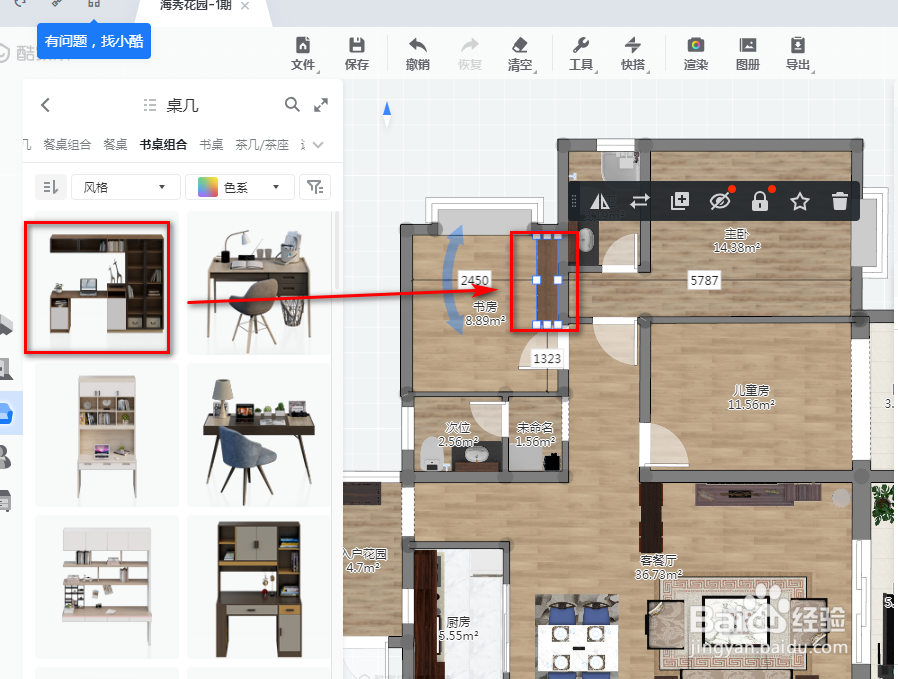Replace the selected item with swap icon

[x=640, y=201]
